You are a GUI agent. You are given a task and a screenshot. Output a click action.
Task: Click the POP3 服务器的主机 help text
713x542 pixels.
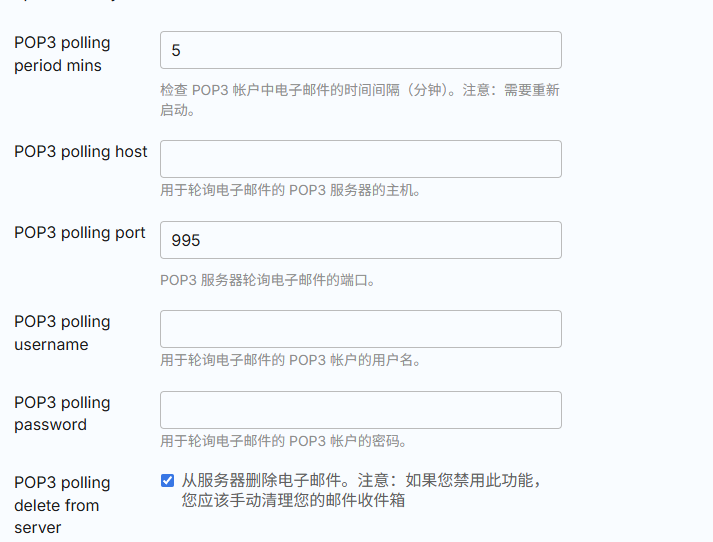(291, 190)
